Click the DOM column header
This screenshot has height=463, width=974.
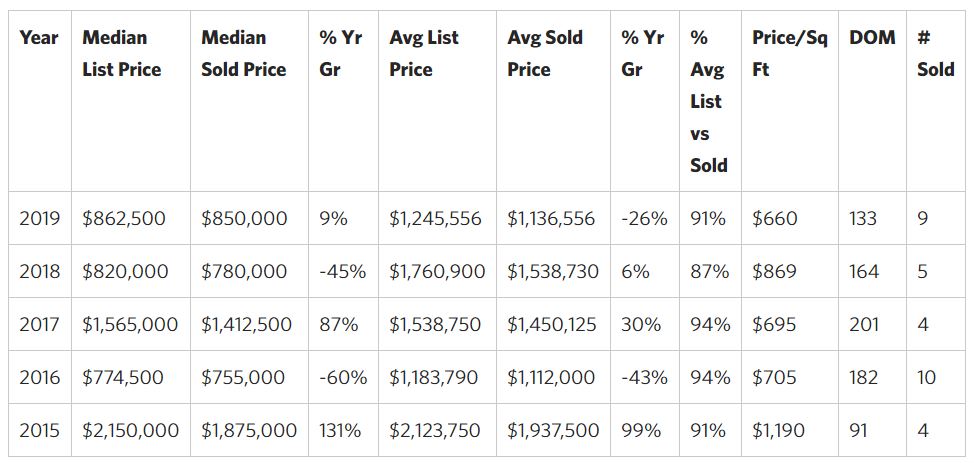(872, 38)
